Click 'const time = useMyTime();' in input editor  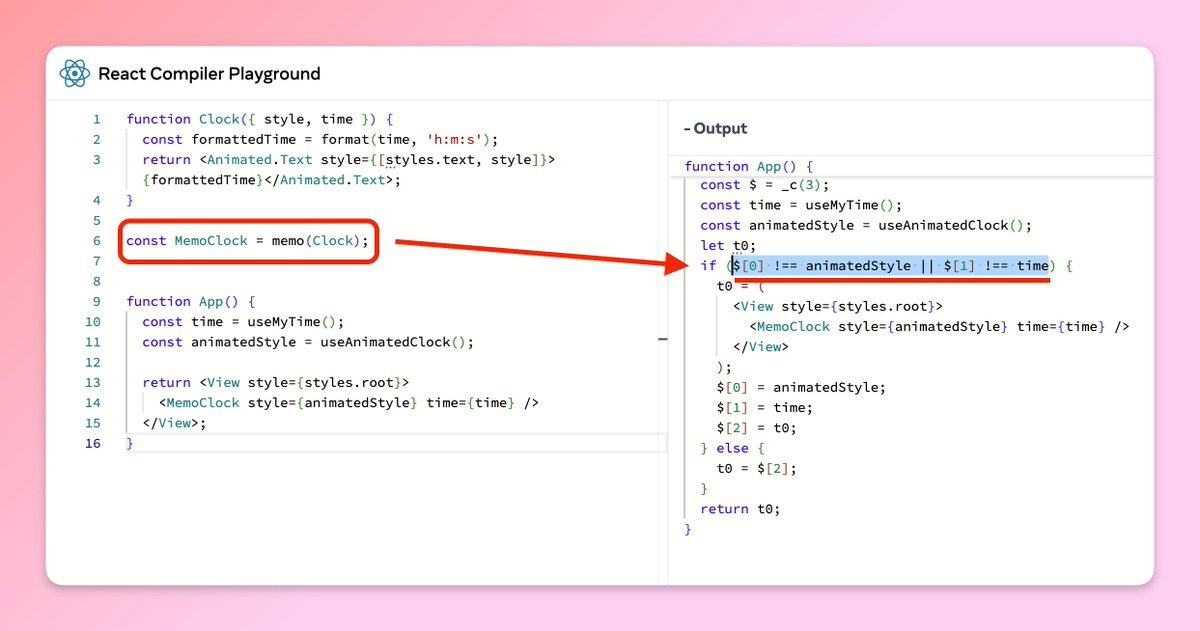click(242, 322)
